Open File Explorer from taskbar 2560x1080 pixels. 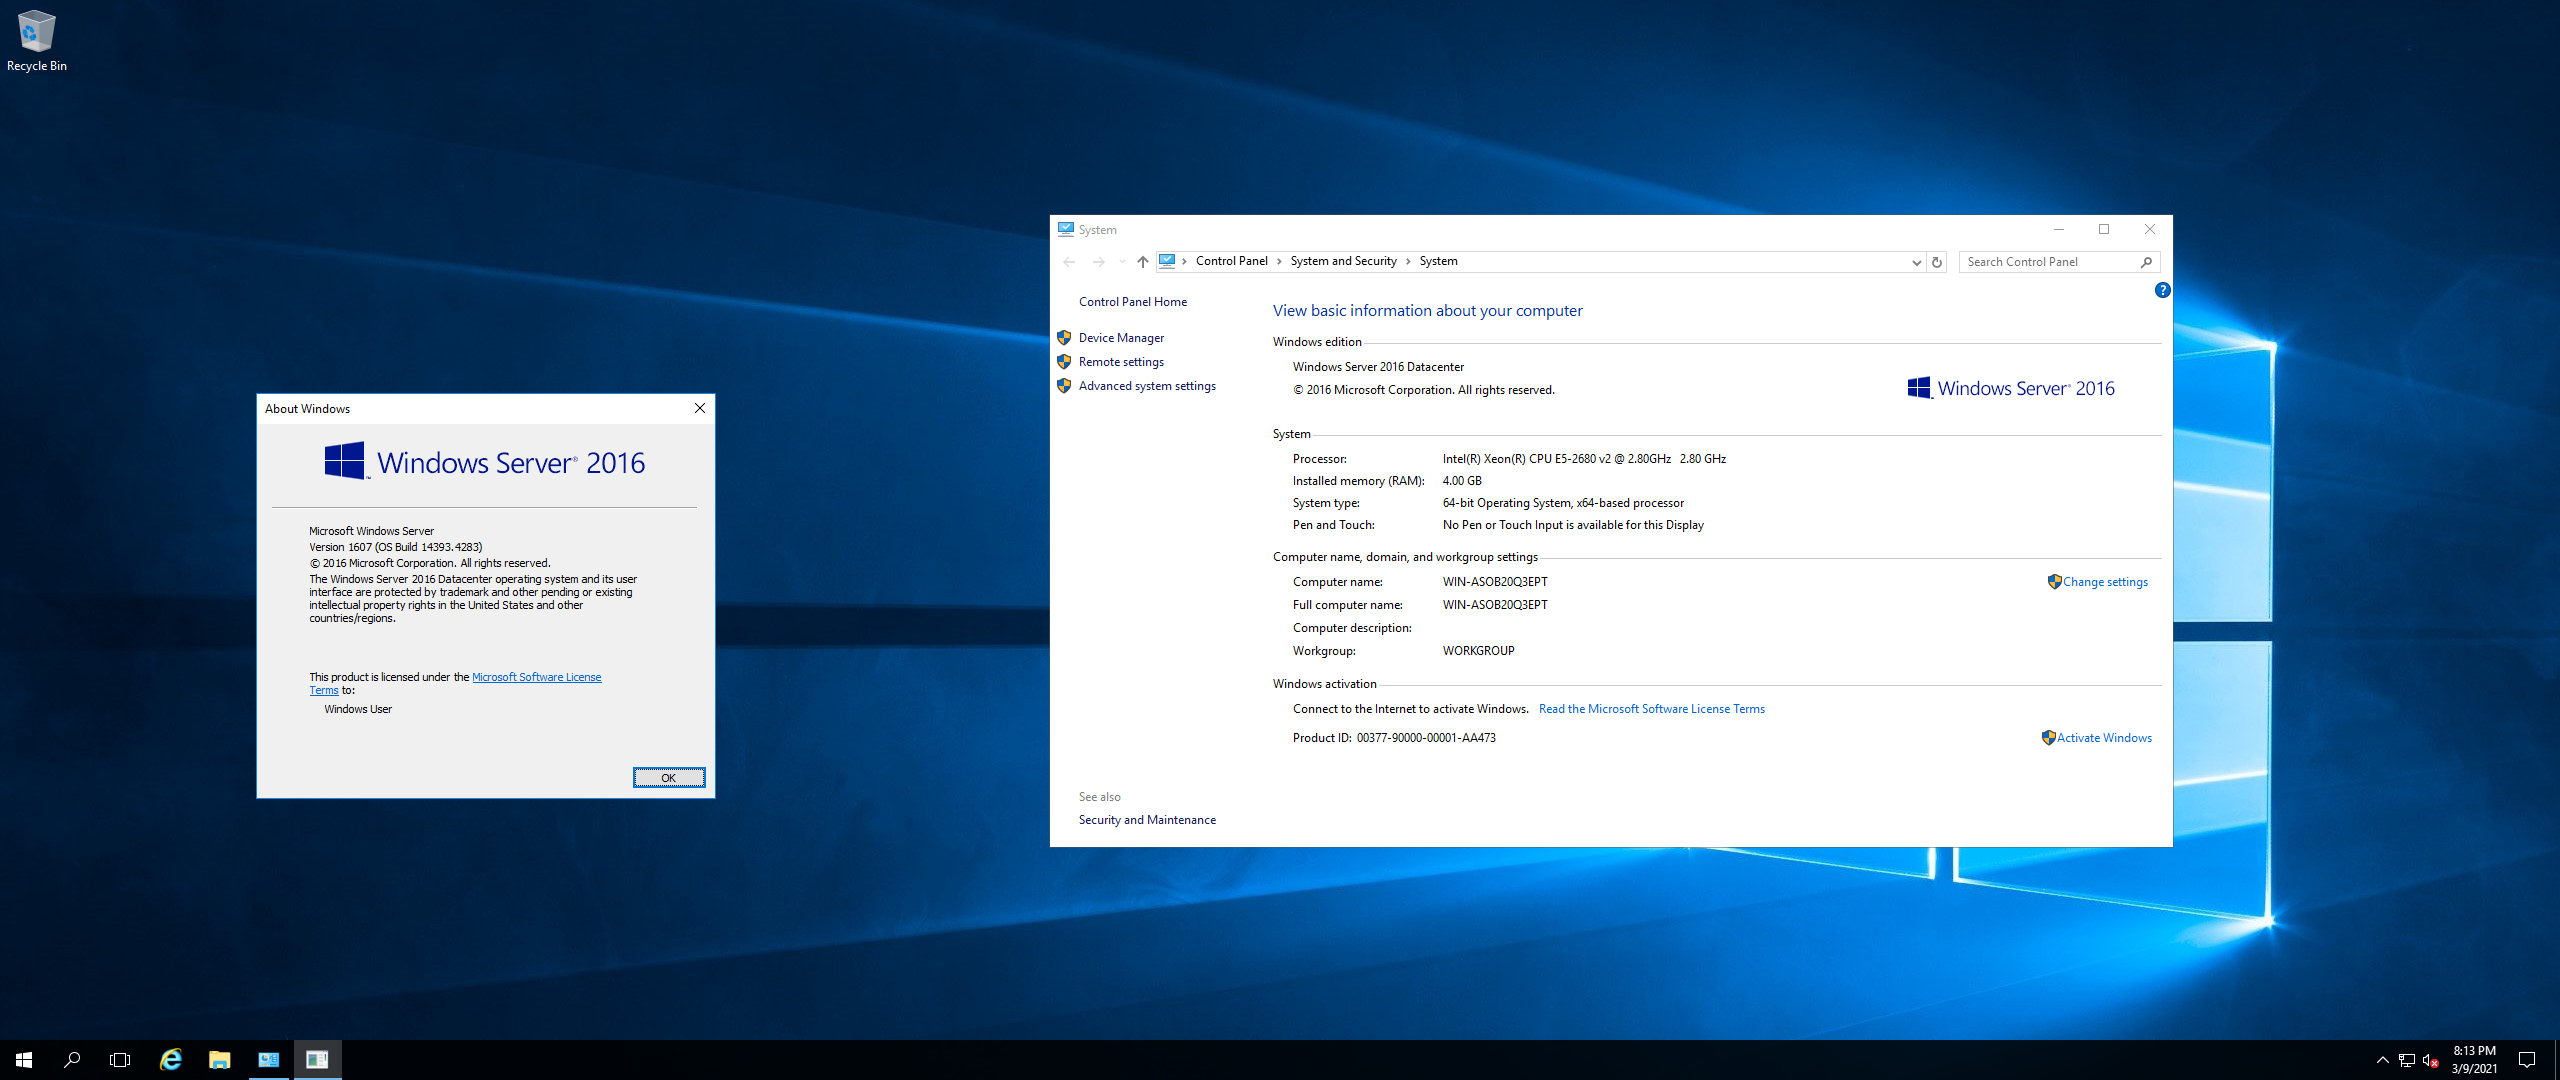click(220, 1060)
